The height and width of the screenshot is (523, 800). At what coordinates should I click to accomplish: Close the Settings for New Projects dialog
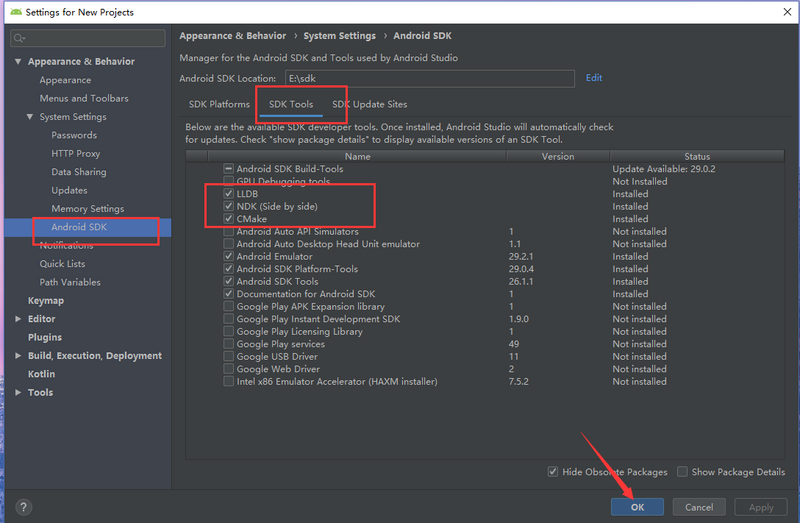(x=787, y=12)
